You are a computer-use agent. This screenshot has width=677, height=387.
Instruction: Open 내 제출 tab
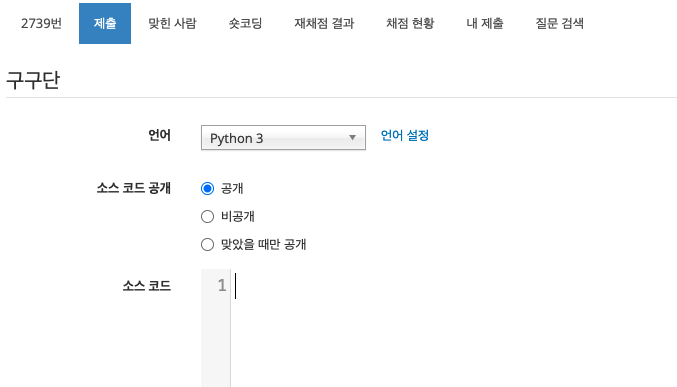tap(485, 23)
